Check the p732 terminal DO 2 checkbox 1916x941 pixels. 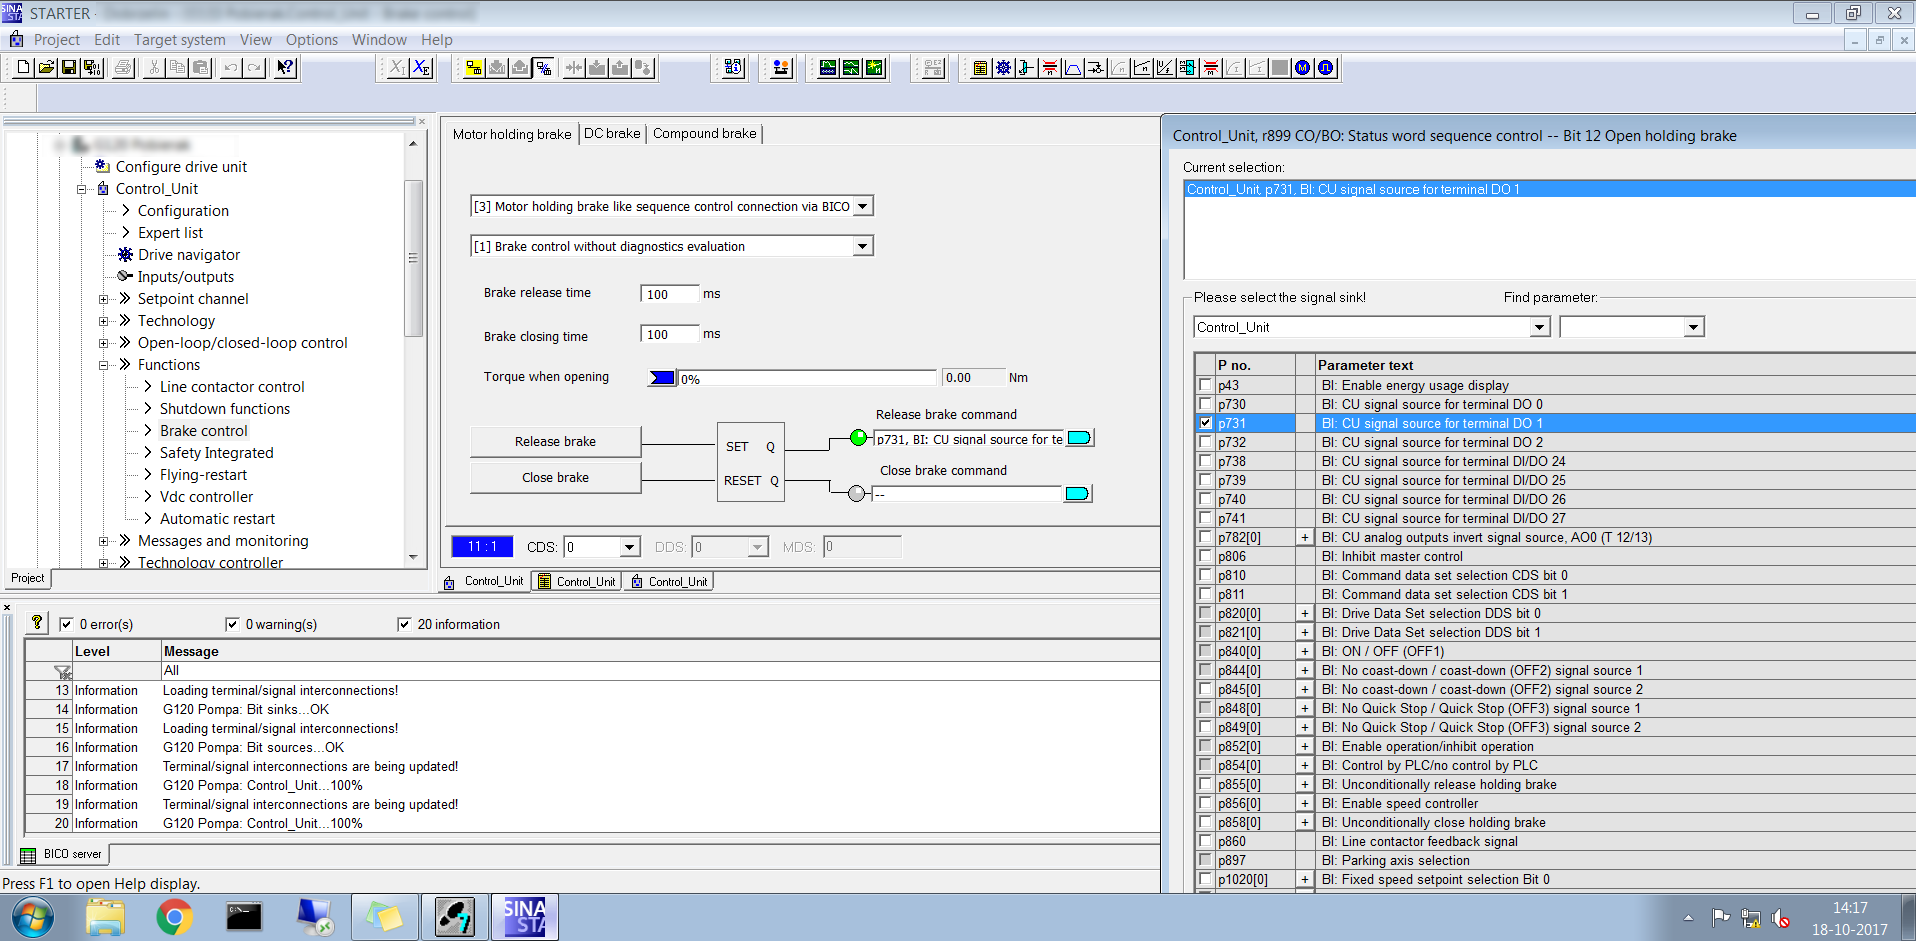pyautogui.click(x=1205, y=442)
